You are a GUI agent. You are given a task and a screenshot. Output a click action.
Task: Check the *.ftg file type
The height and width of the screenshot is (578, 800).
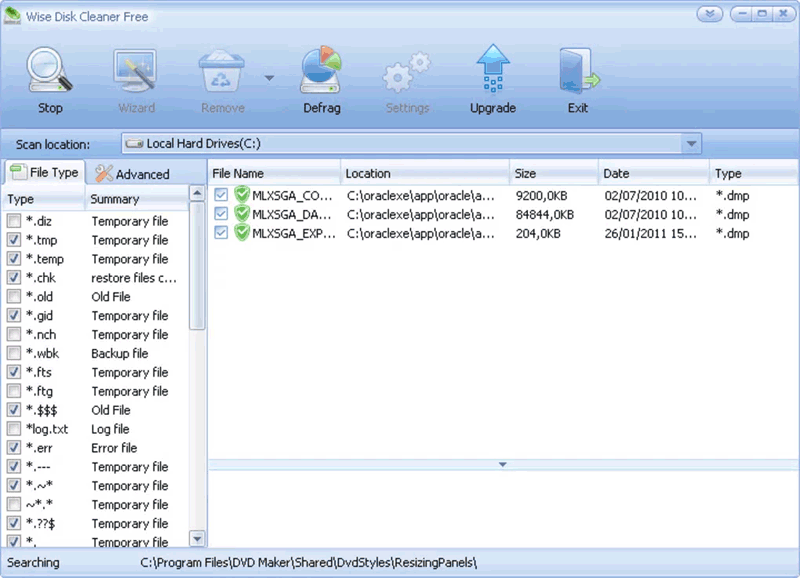click(14, 391)
